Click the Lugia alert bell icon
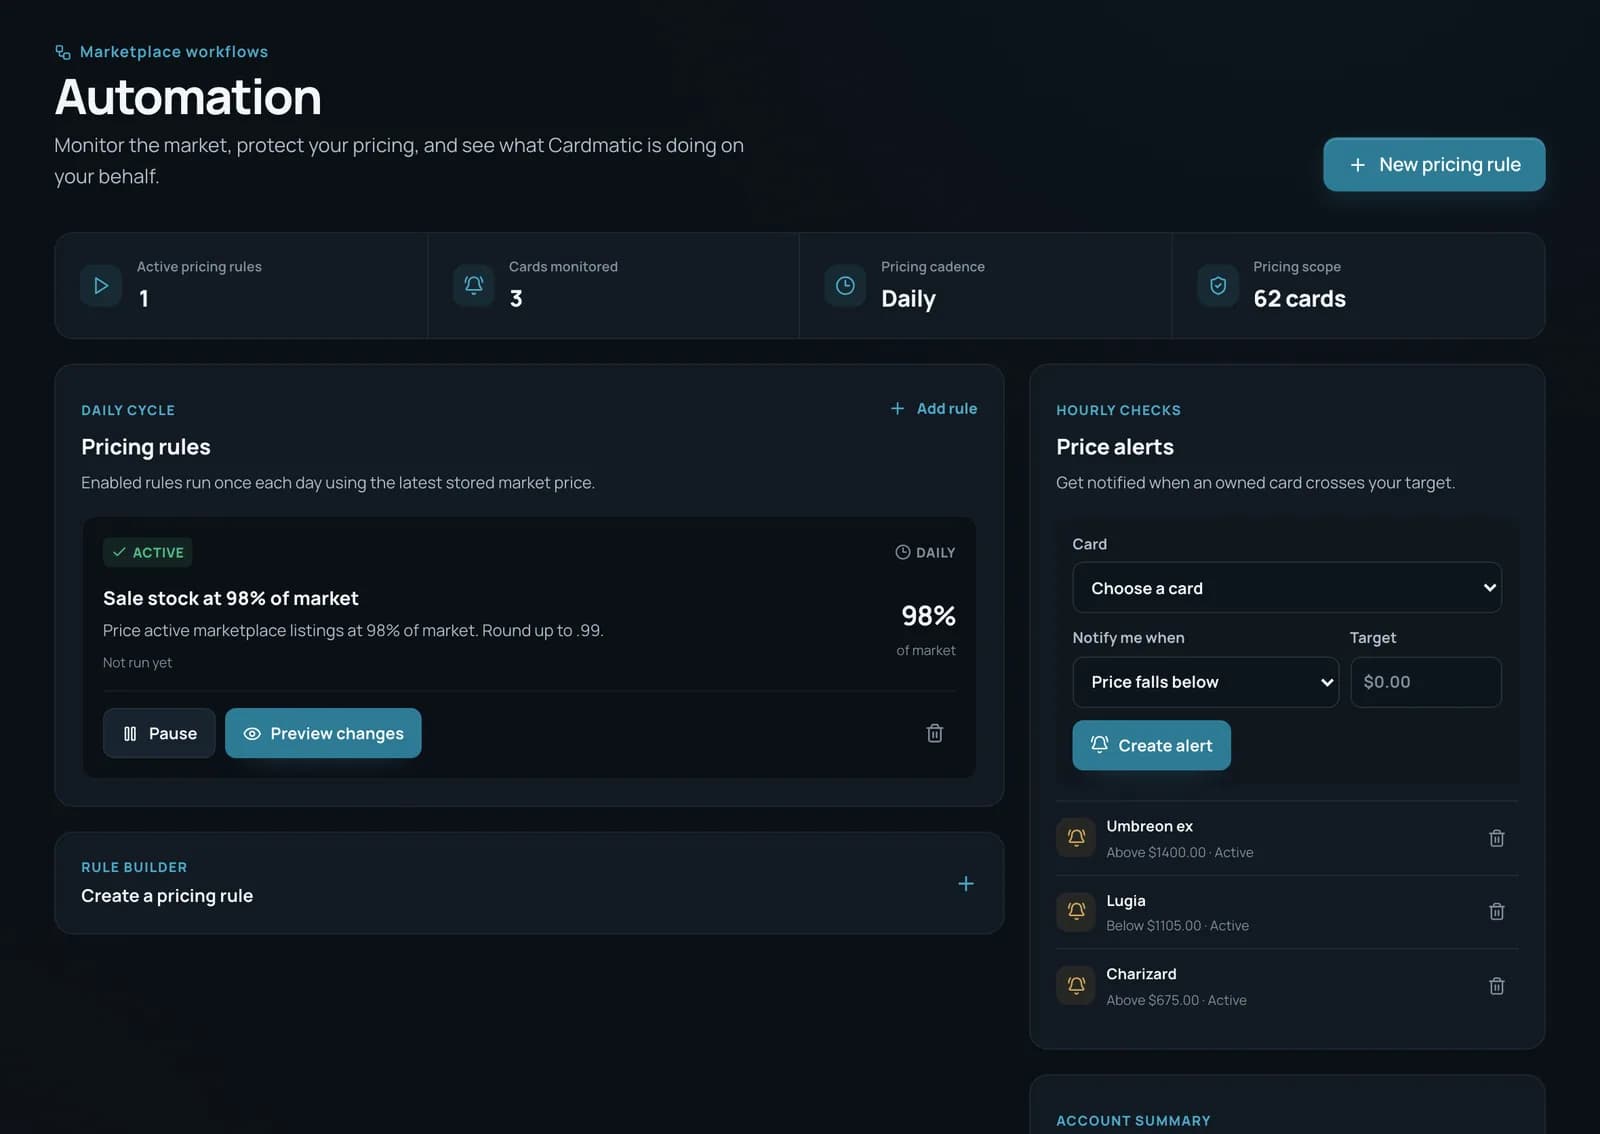Image resolution: width=1600 pixels, height=1134 pixels. pos(1076,911)
